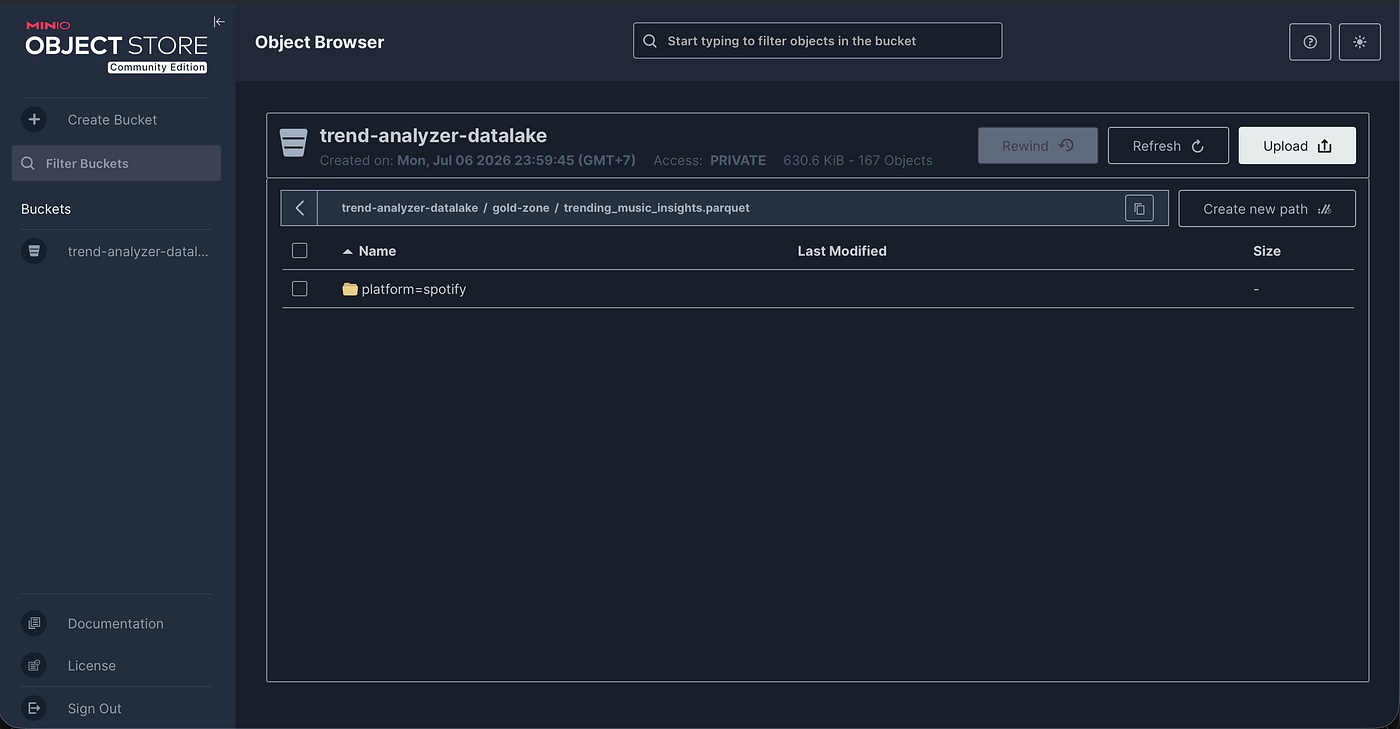Navigate to gold-zone breadcrumb

click(x=521, y=208)
